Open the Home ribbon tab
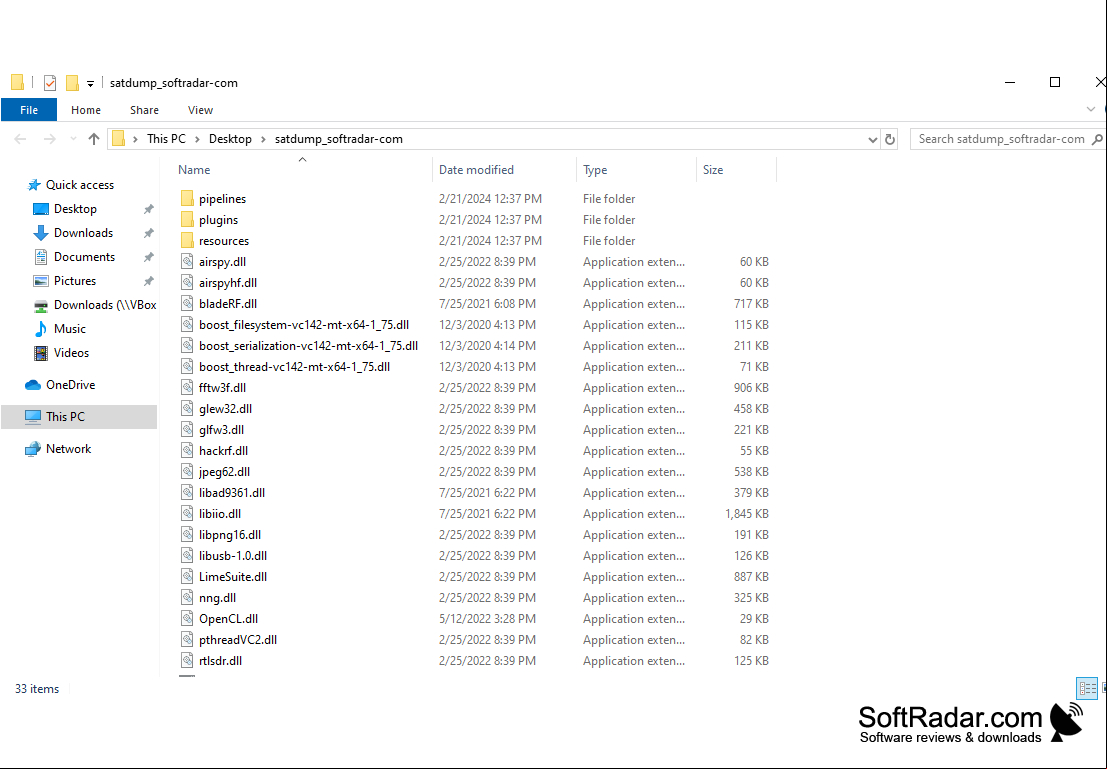This screenshot has width=1107, height=769. [x=85, y=110]
